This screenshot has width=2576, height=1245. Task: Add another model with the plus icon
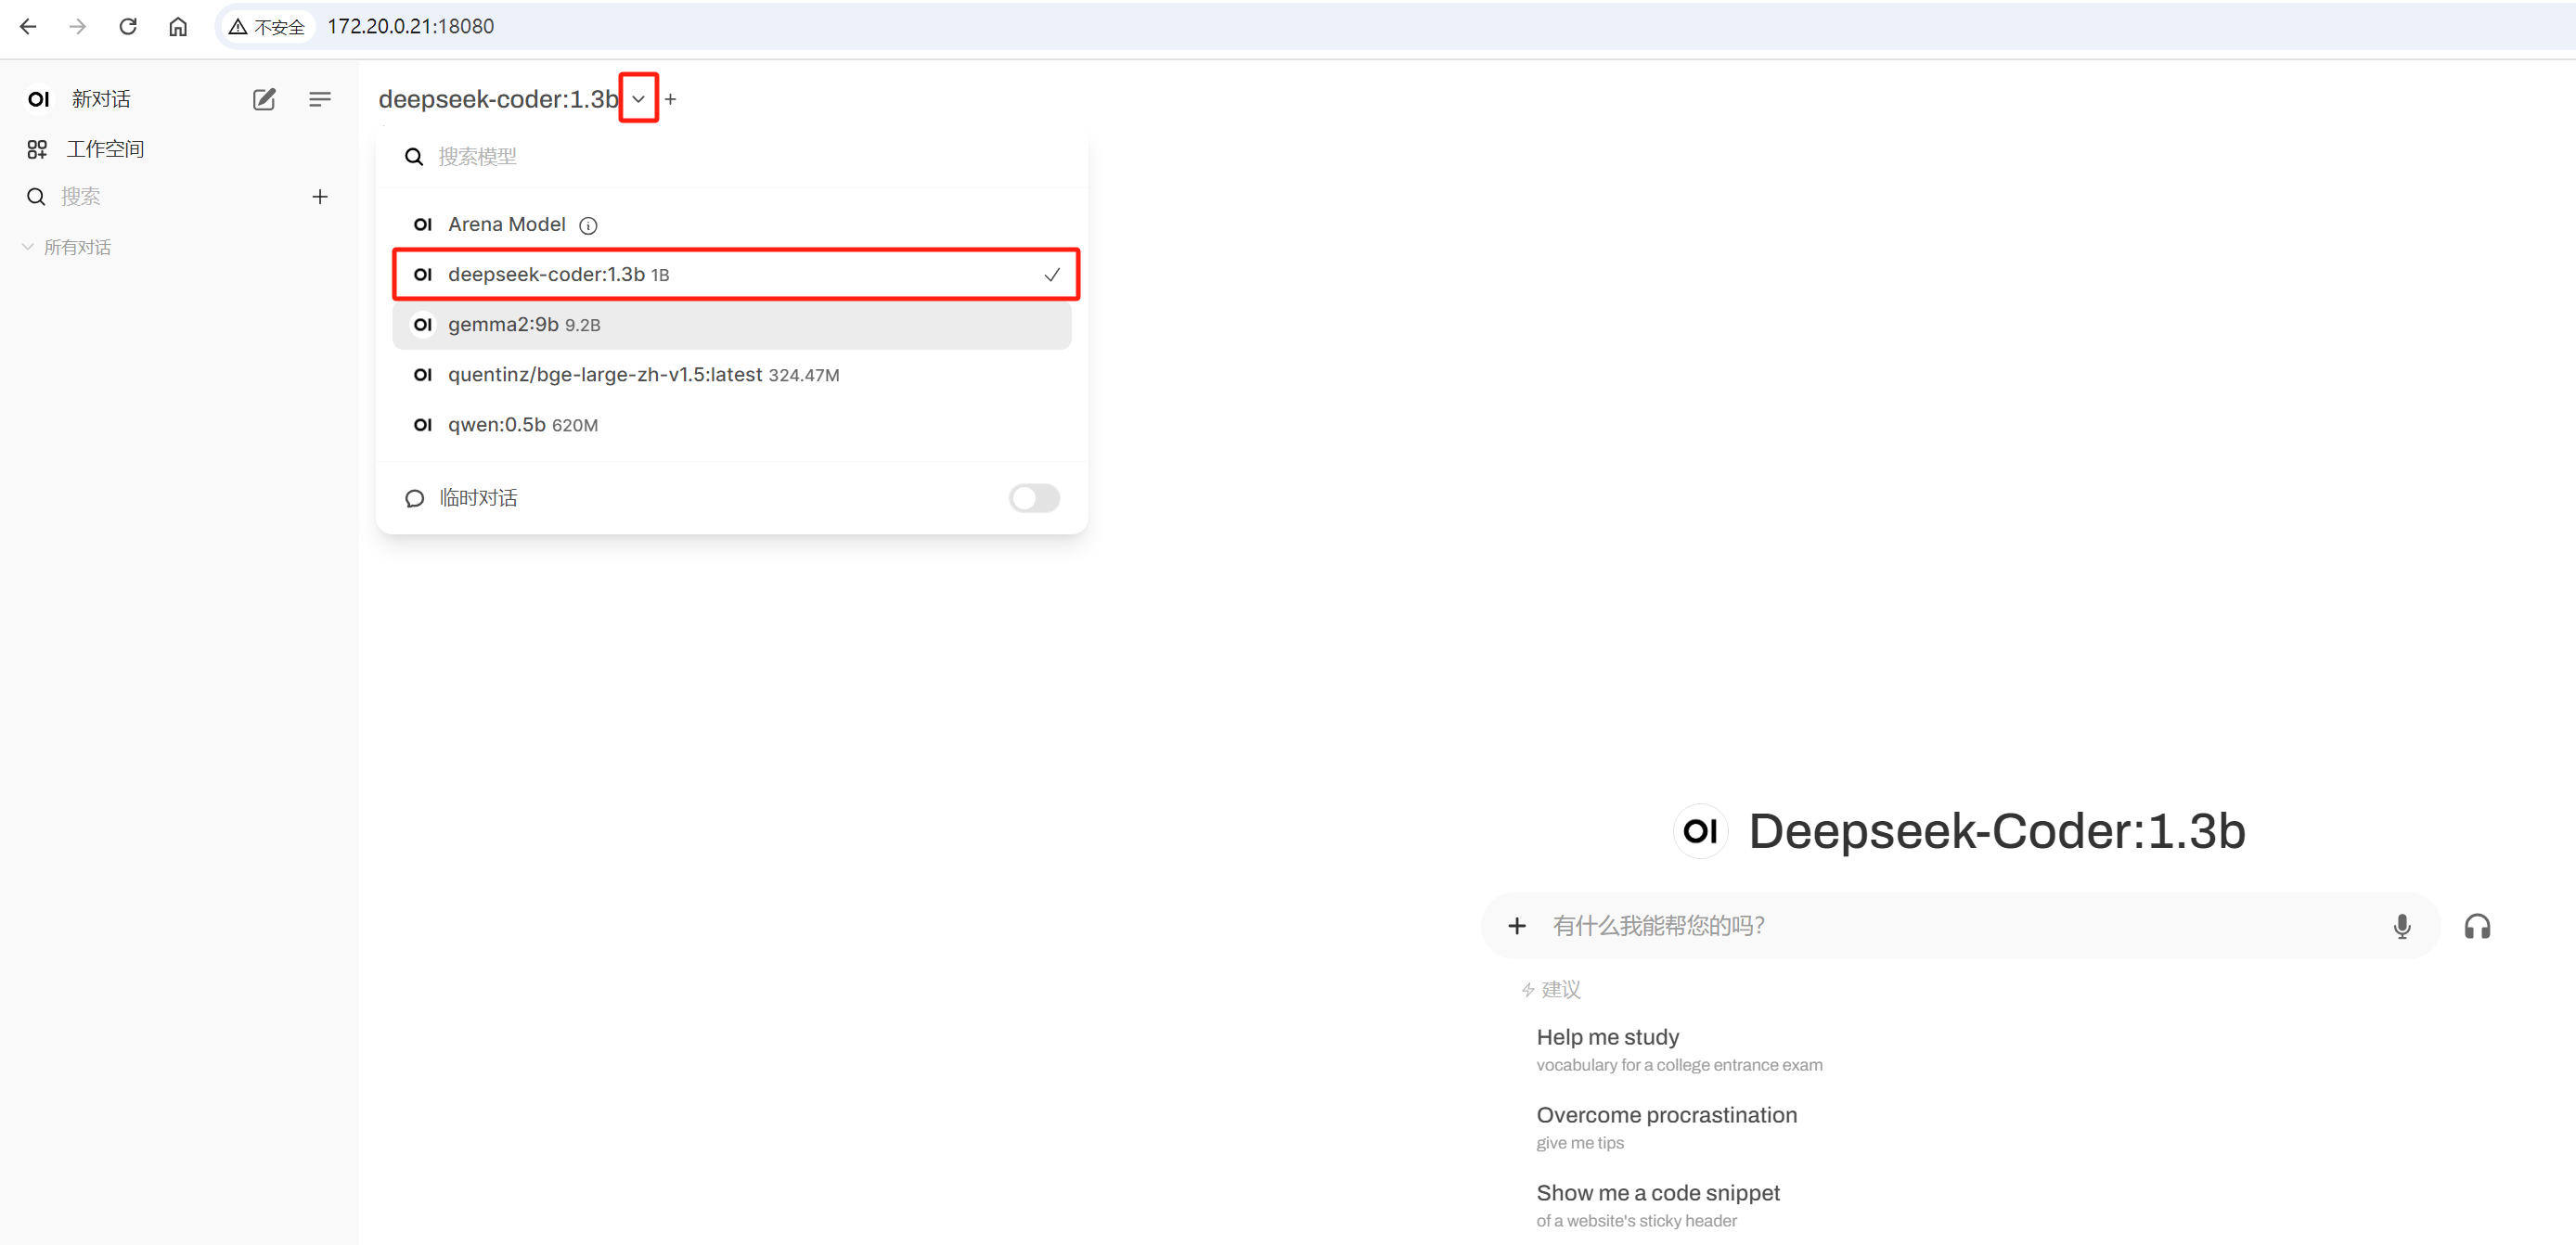point(671,99)
